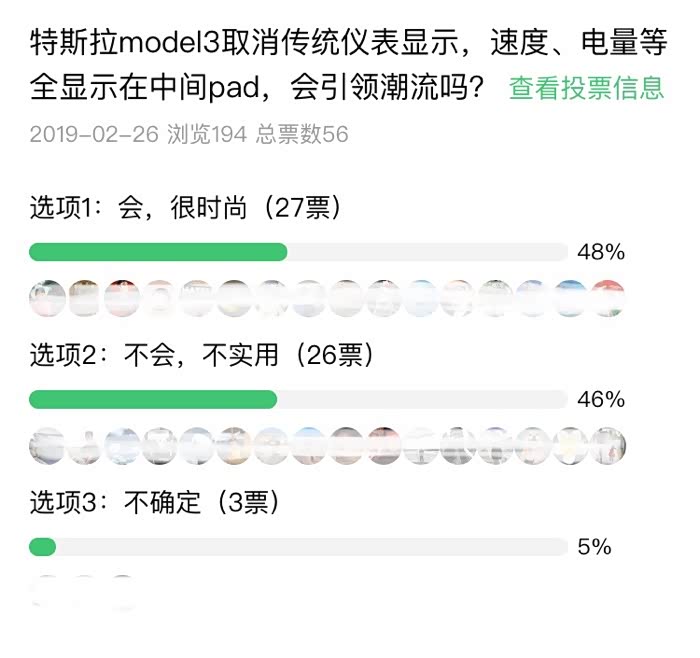Click the 总票数56 total votes text
Screen dimensions: 700x658
(x=302, y=134)
